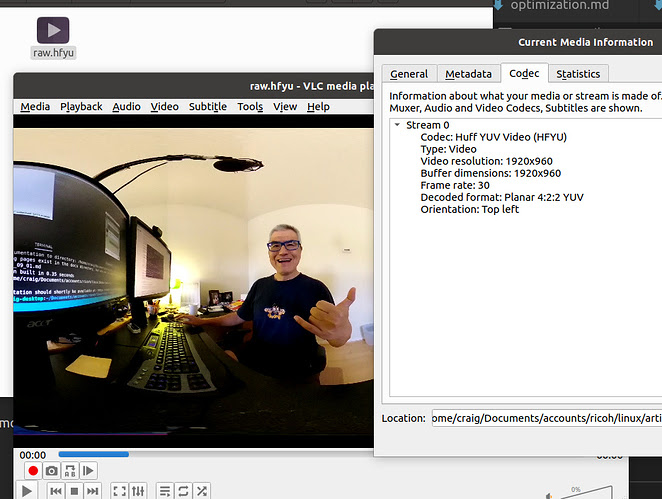Take a snapshot with the camera icon
Viewport: 662px width, 499px height.
tap(52, 470)
